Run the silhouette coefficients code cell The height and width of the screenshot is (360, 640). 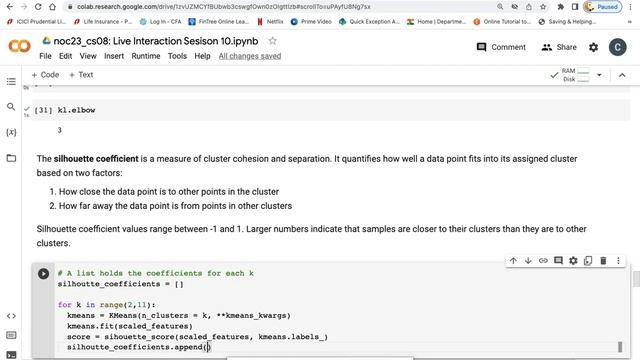pos(43,273)
